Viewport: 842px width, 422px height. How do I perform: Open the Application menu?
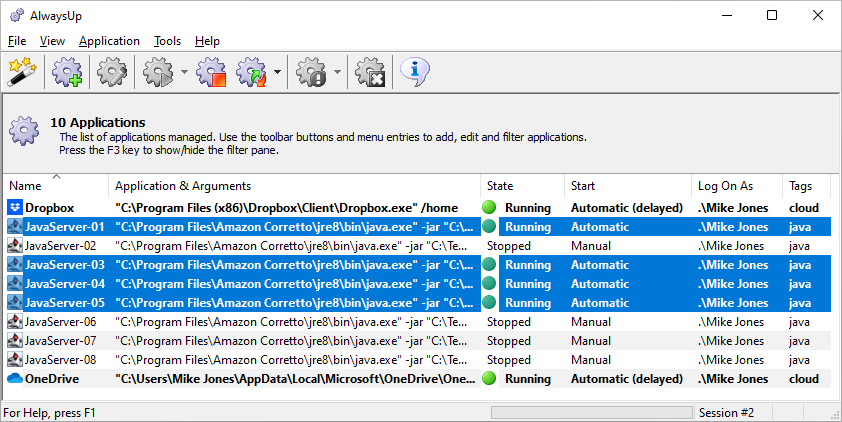point(109,41)
